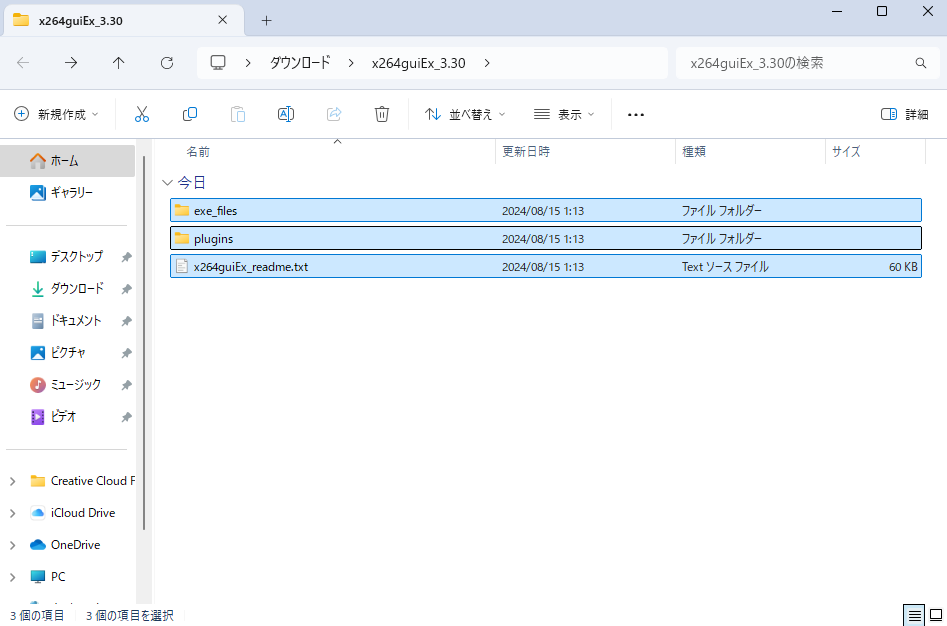
Task: Click the folder icon of exe_files
Action: click(182, 210)
